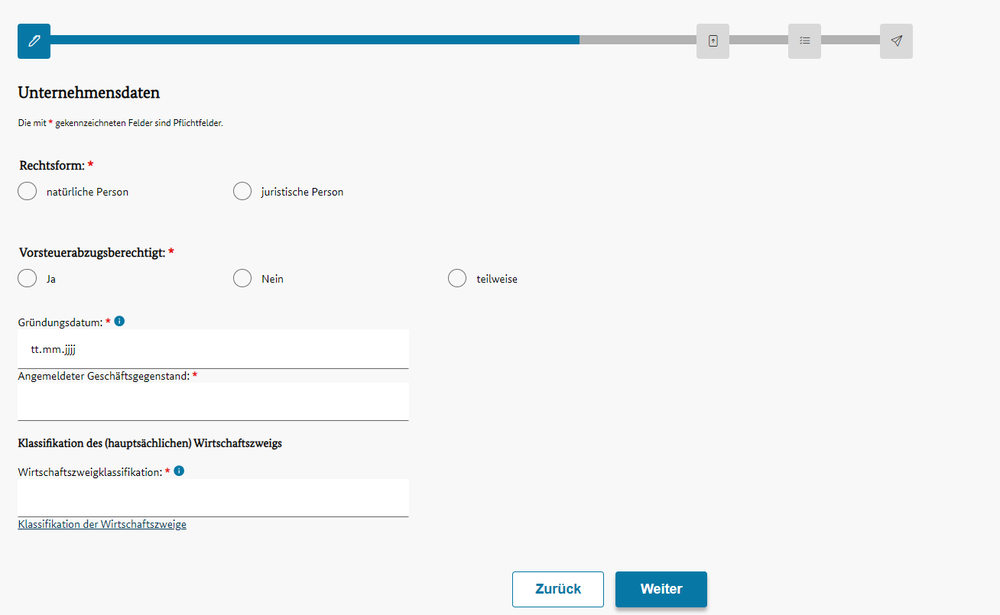Screen dimensions: 1000x615
Task: Click the Unternehmensdaten heading
Action: (89, 93)
